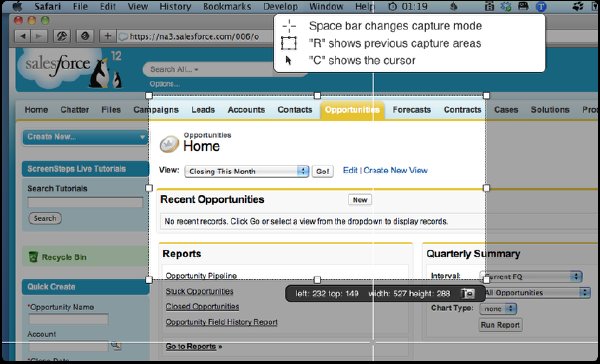The width and height of the screenshot is (600, 364).
Task: Open the Chart Type dropdown
Action: point(498,309)
